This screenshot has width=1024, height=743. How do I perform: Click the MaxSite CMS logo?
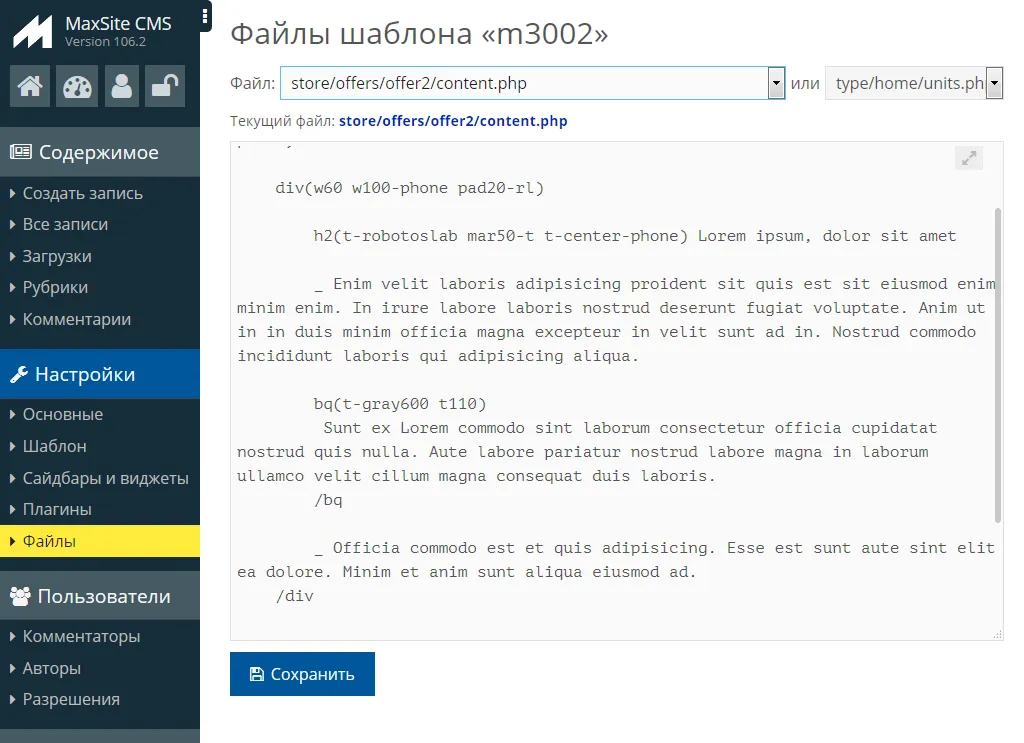pos(32,31)
